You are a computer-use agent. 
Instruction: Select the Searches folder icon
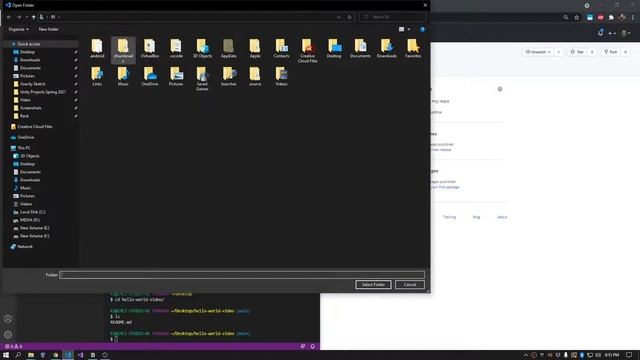pyautogui.click(x=229, y=76)
